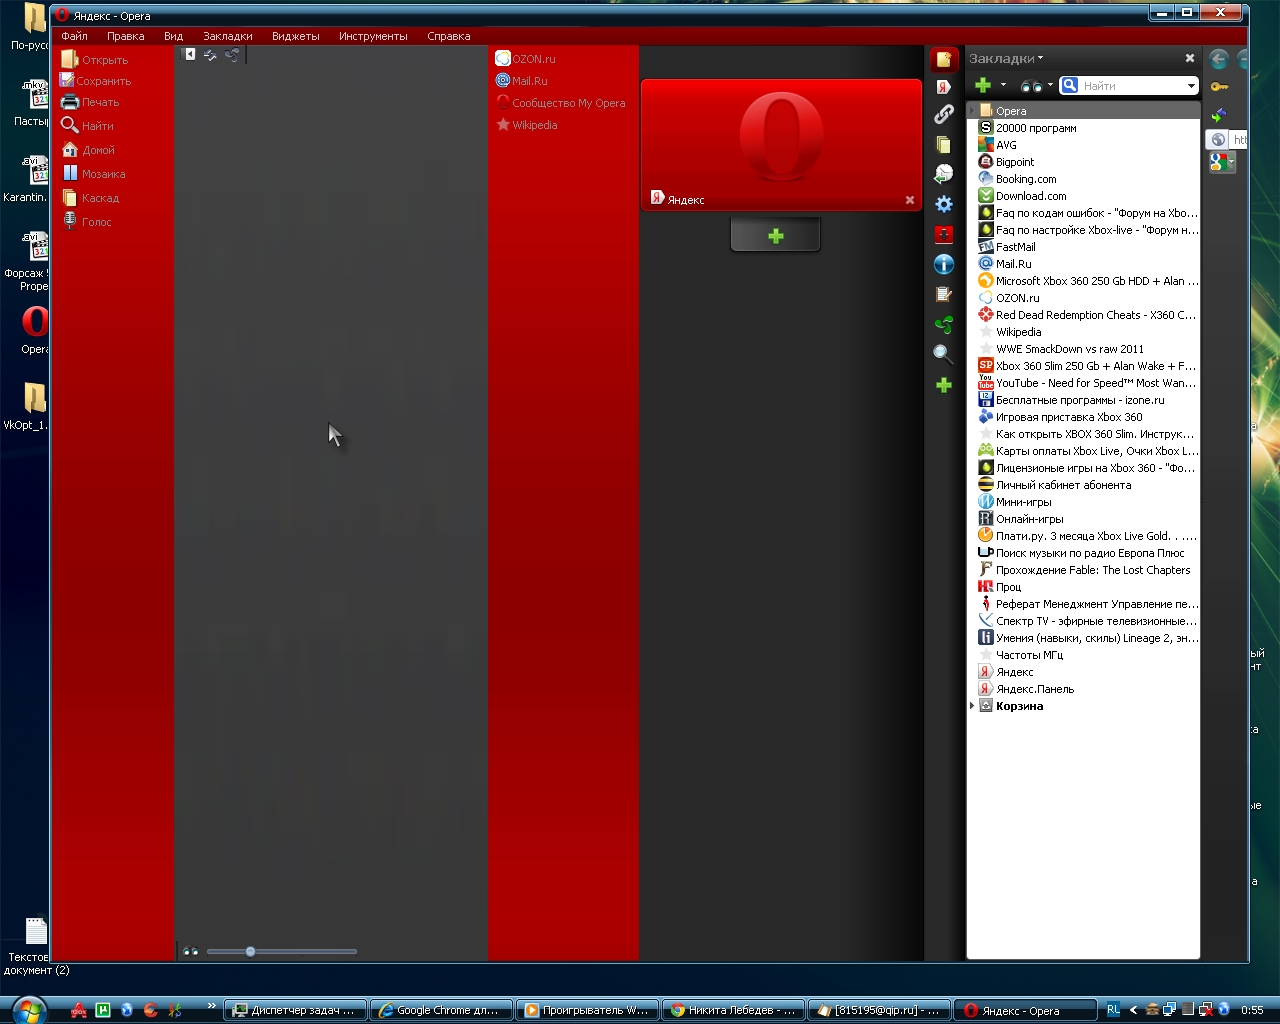Open the OZON.ru link in personal bar
Image resolution: width=1280 pixels, height=1024 pixels.
click(x=526, y=59)
